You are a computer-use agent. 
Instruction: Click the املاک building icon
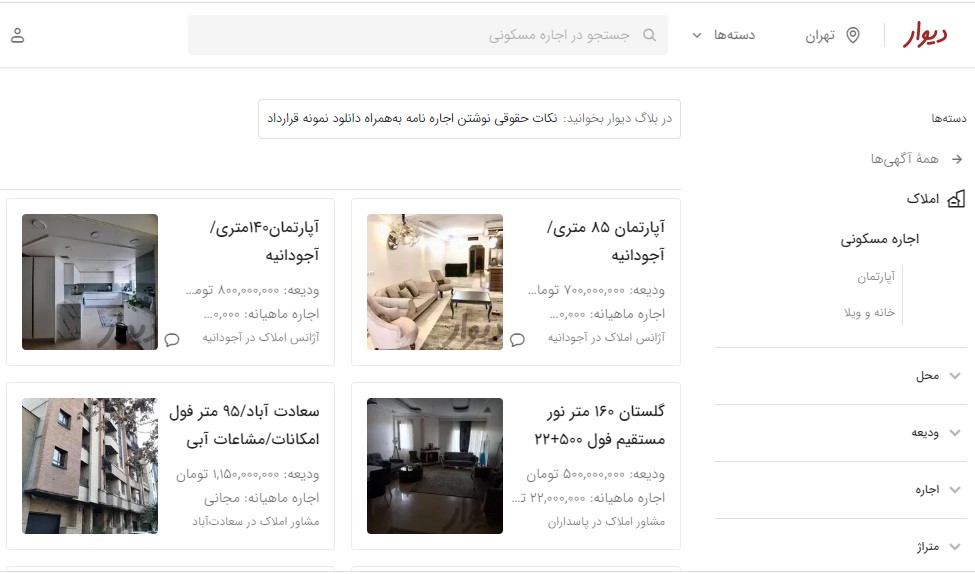[x=956, y=199]
